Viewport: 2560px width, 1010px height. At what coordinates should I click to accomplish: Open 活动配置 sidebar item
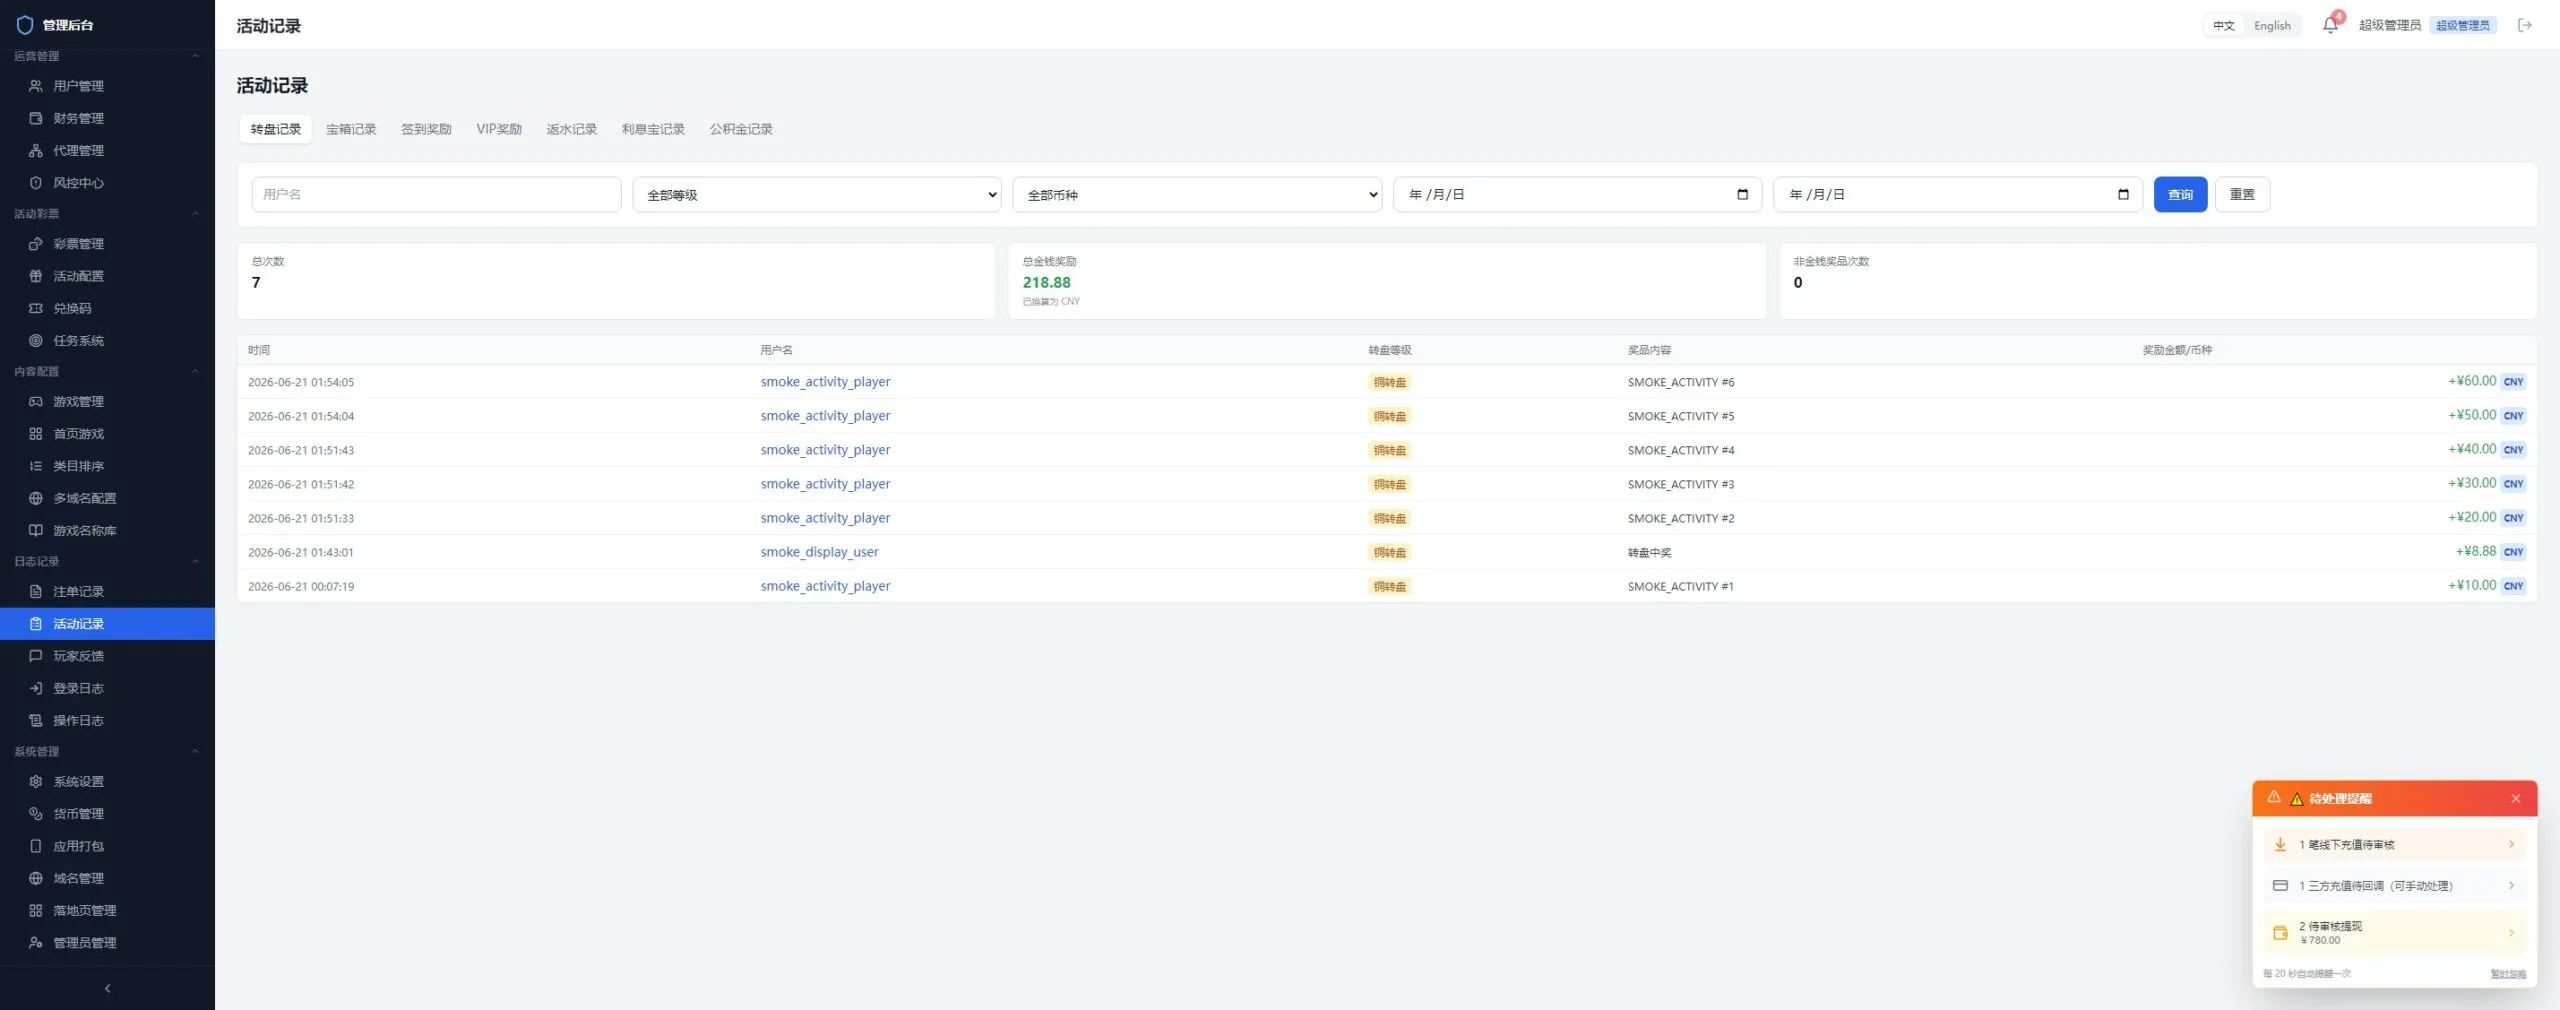click(107, 276)
